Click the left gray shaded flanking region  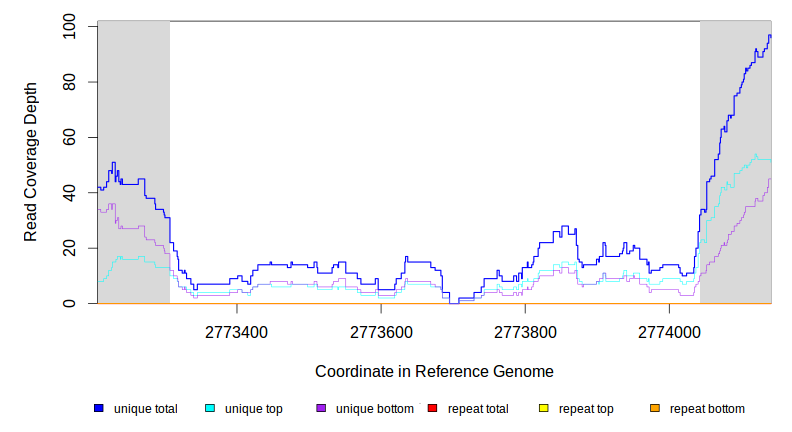tap(133, 100)
